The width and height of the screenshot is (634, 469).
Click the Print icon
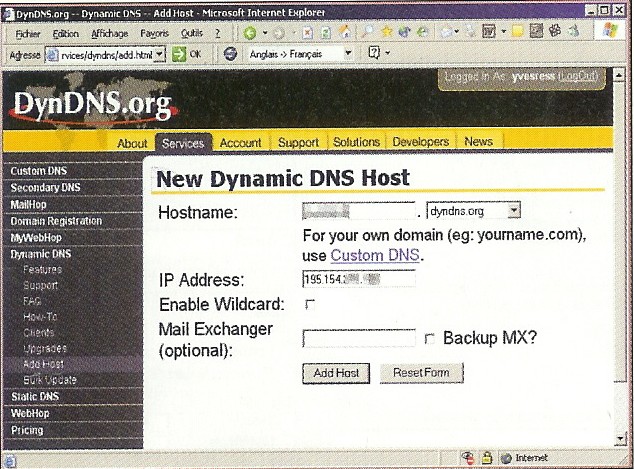[470, 32]
